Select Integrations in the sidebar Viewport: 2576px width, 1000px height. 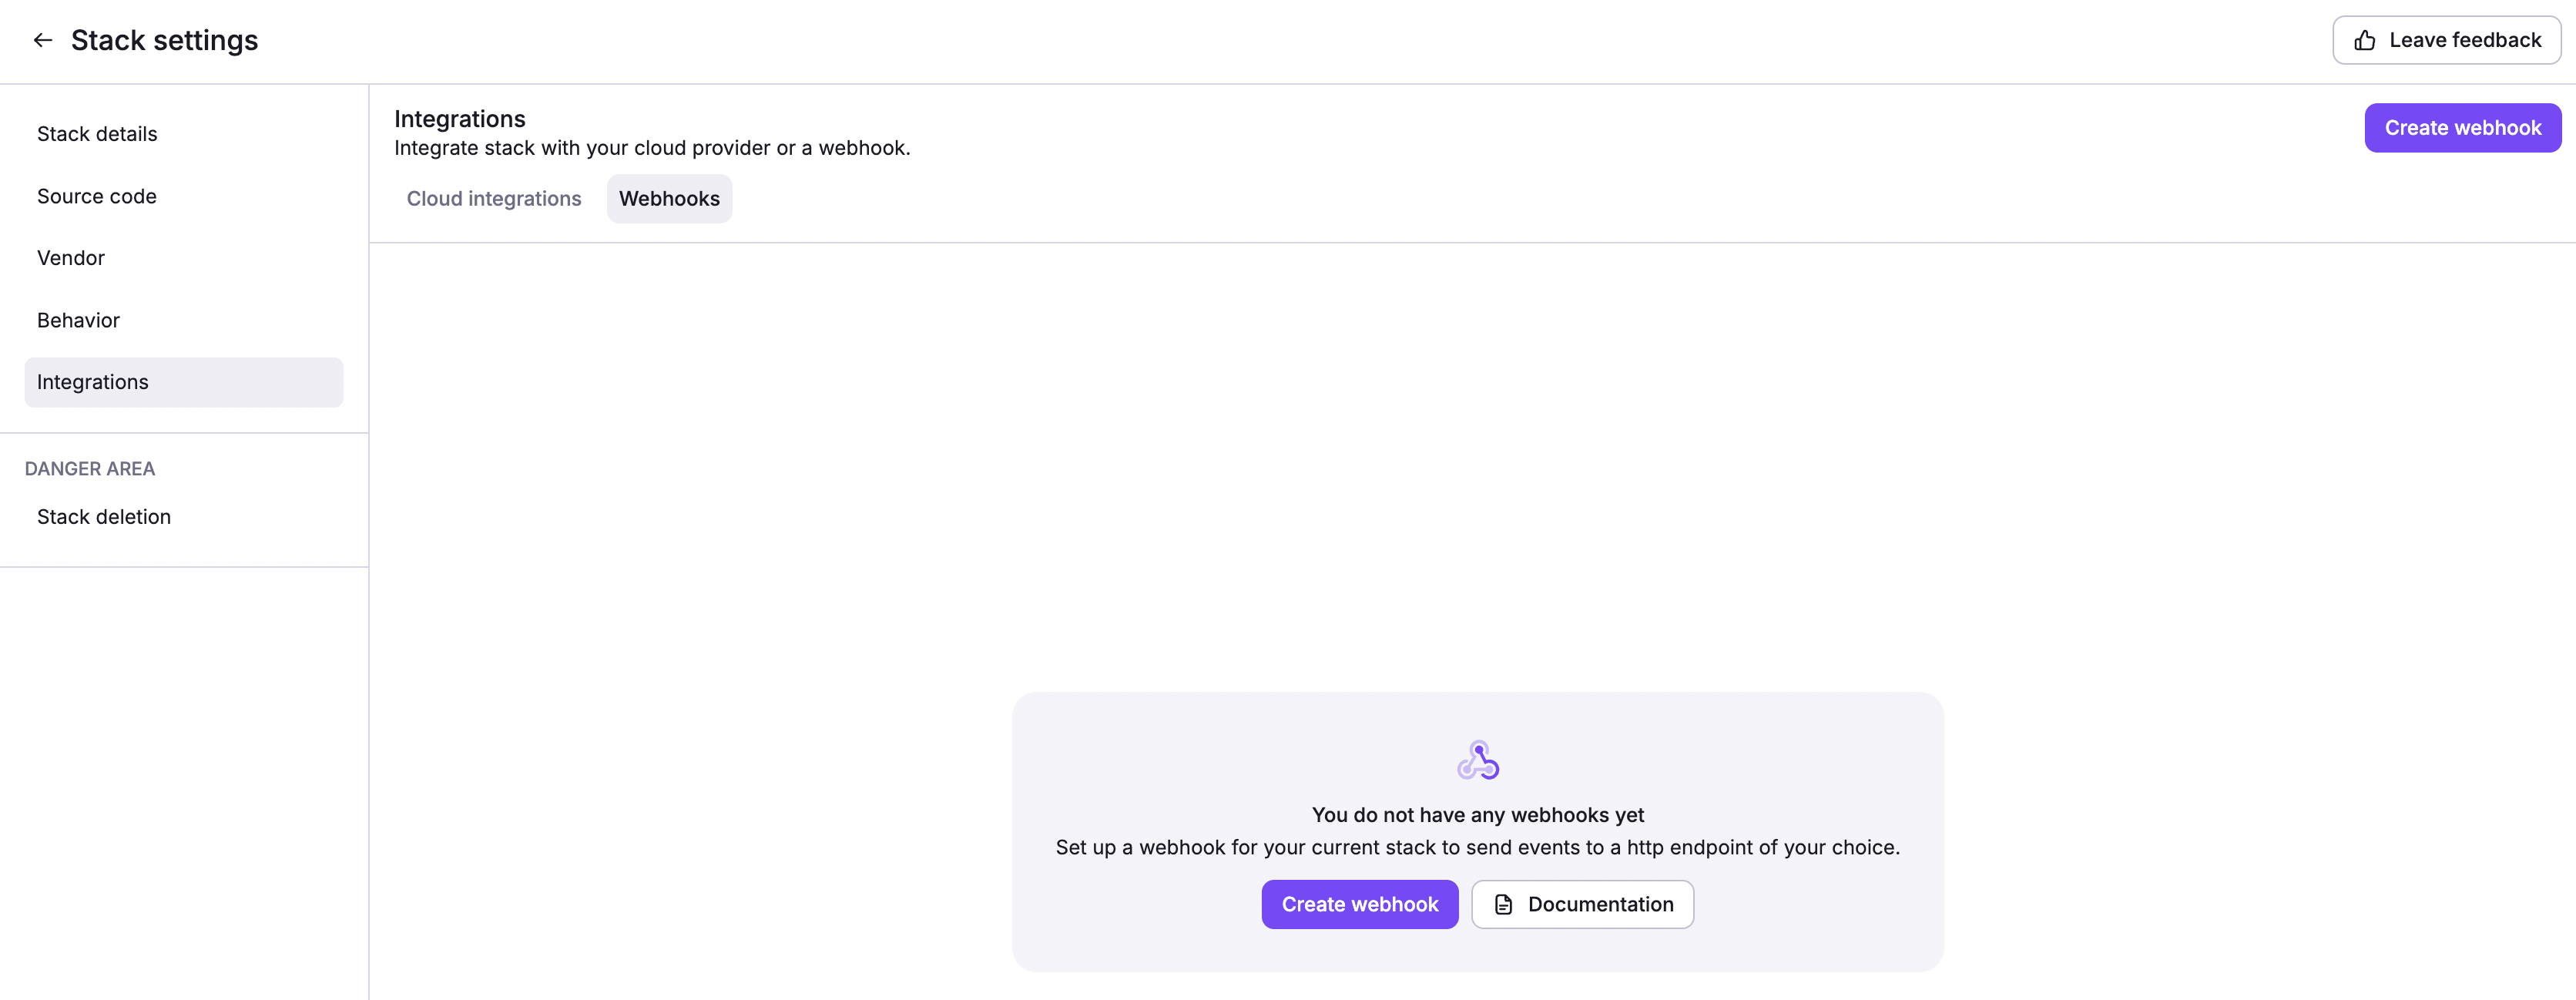coord(92,381)
